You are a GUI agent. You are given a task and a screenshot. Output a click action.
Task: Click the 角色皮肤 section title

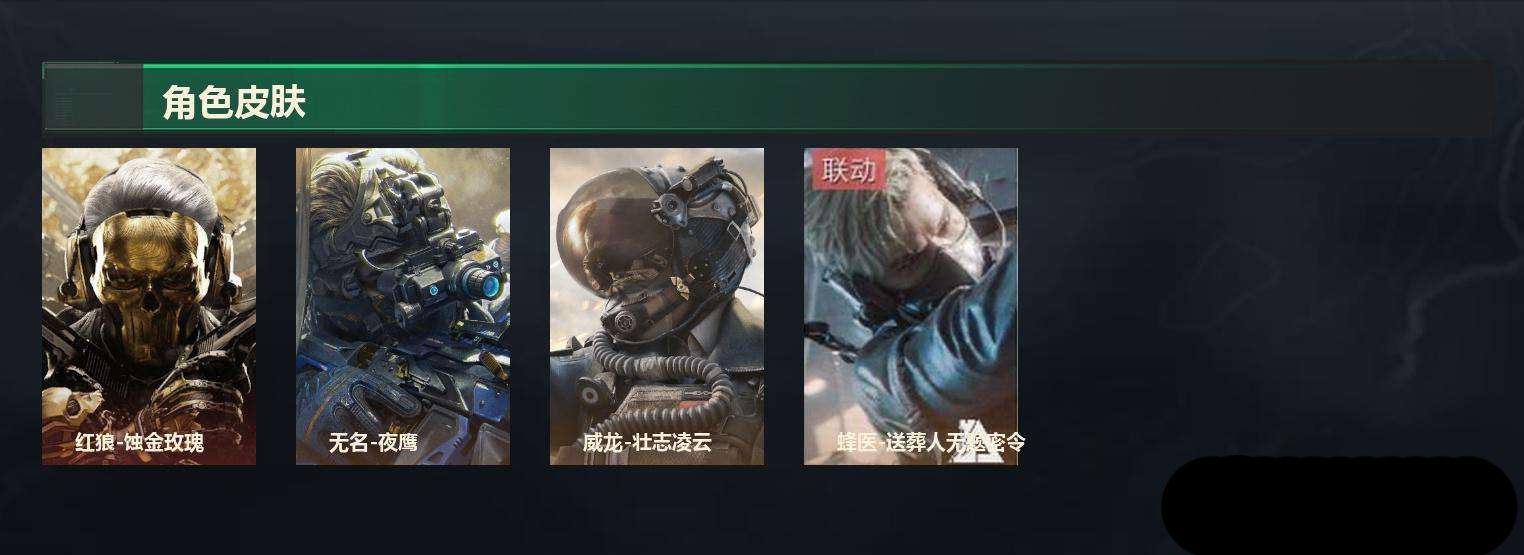click(234, 102)
